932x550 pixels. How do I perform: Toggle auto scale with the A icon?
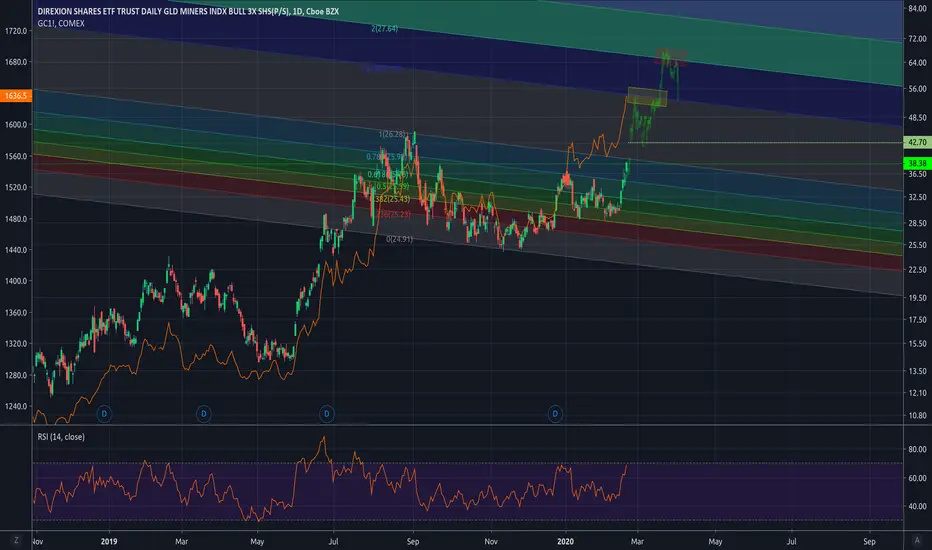(916, 540)
